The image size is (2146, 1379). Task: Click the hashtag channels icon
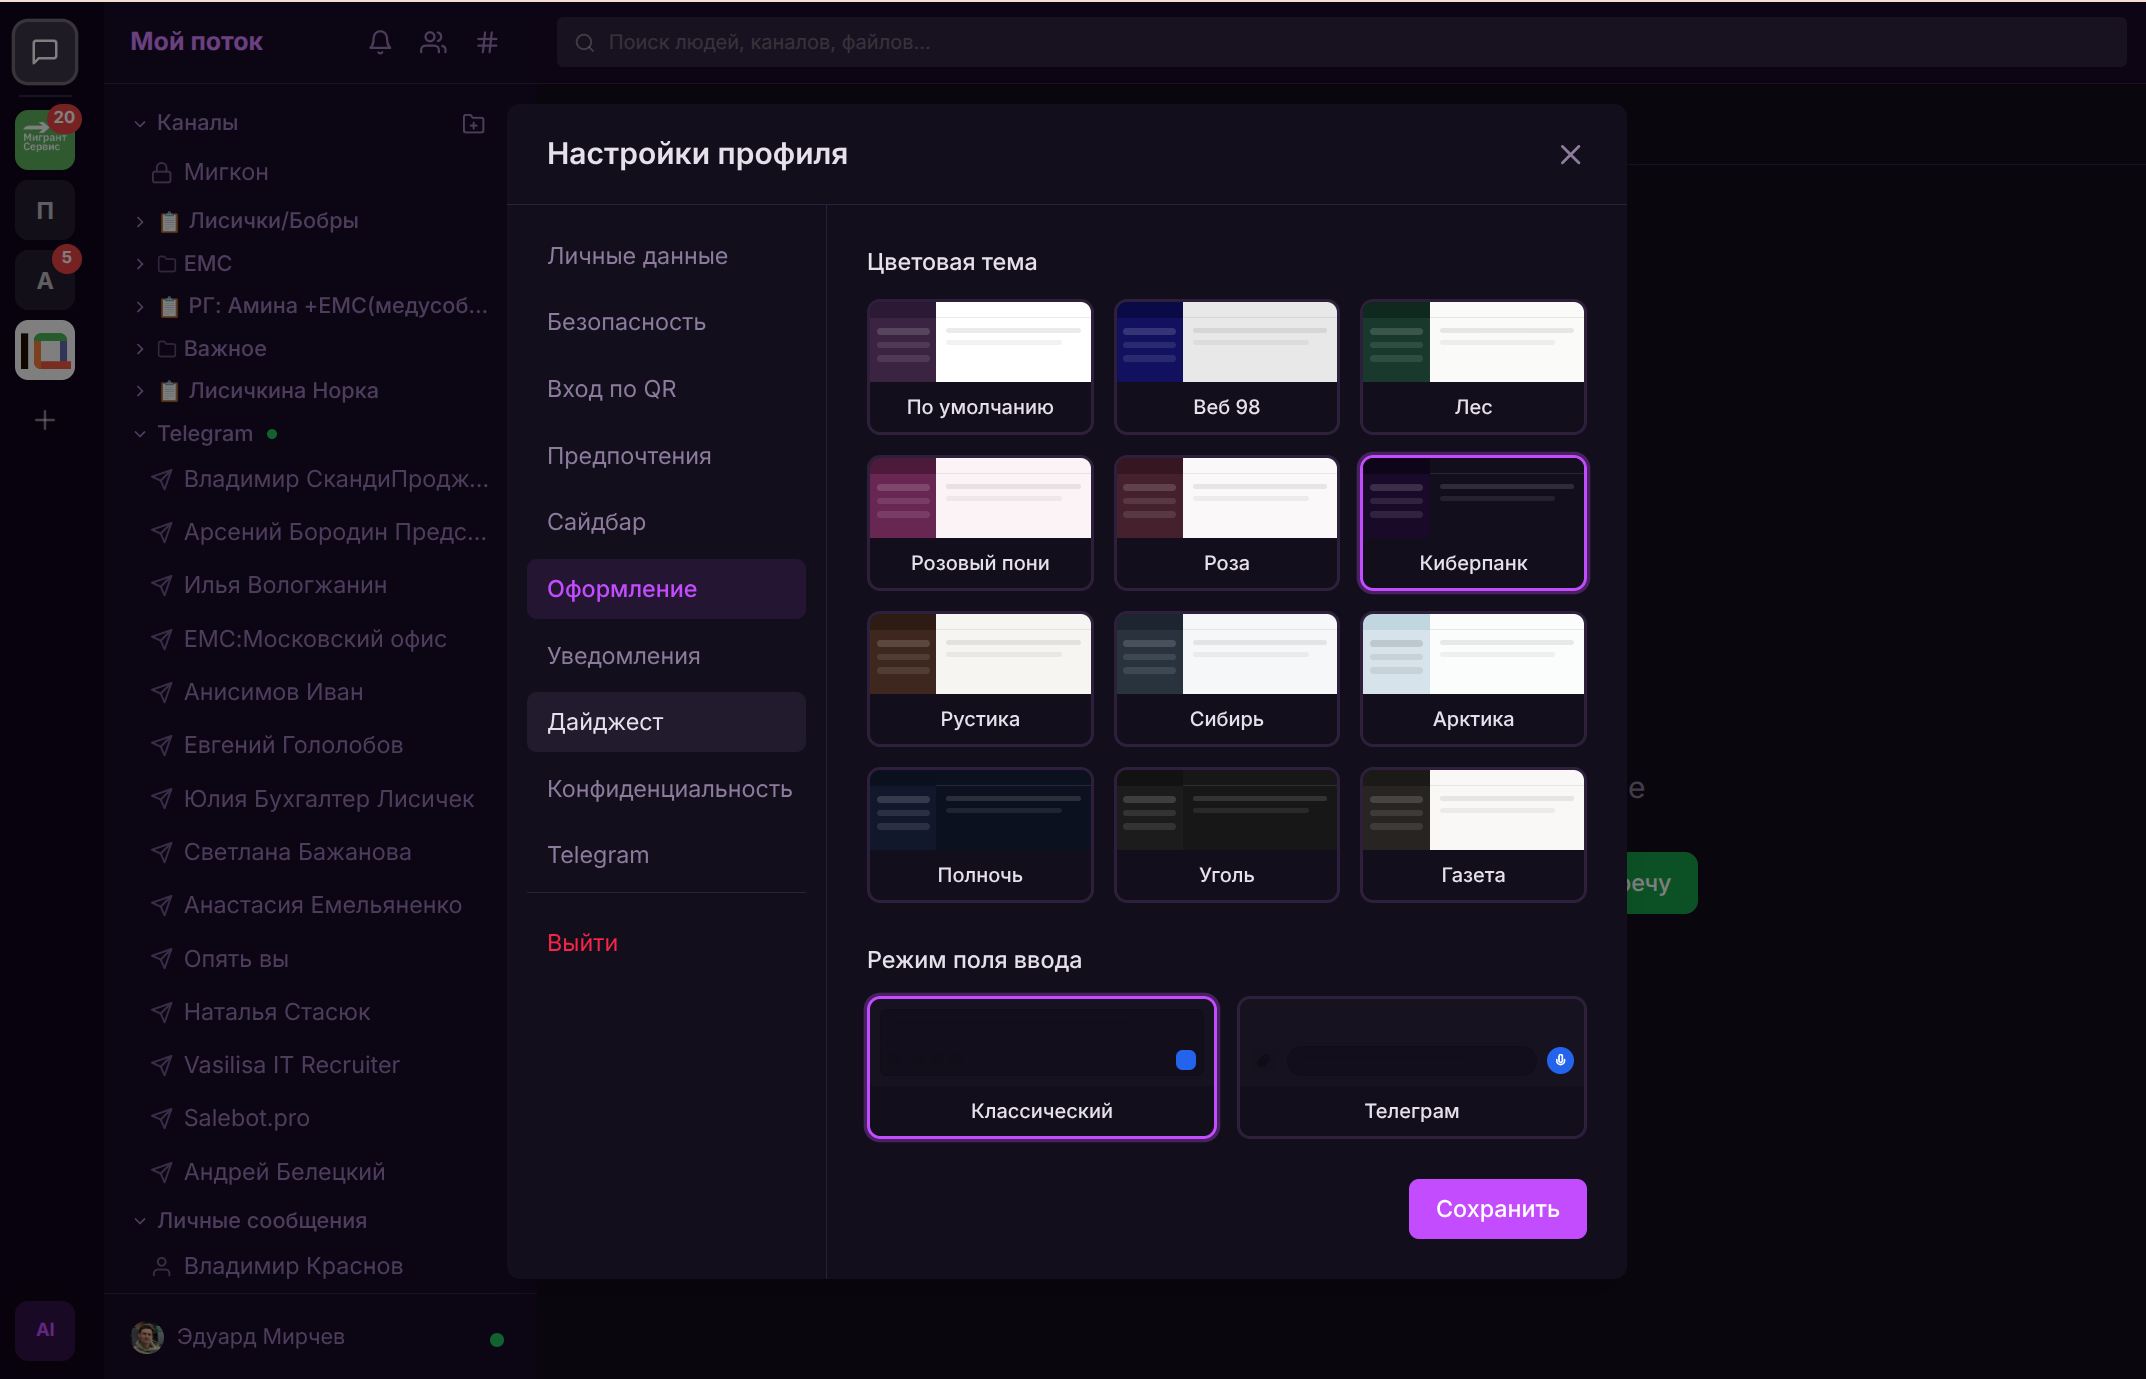coord(487,42)
